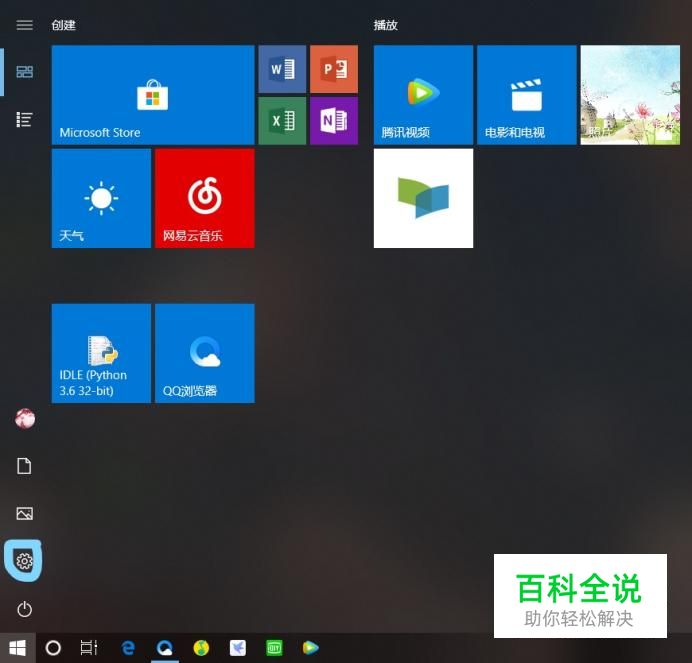Open the 腾讯视频 tile
This screenshot has width=692, height=663.
coord(423,95)
